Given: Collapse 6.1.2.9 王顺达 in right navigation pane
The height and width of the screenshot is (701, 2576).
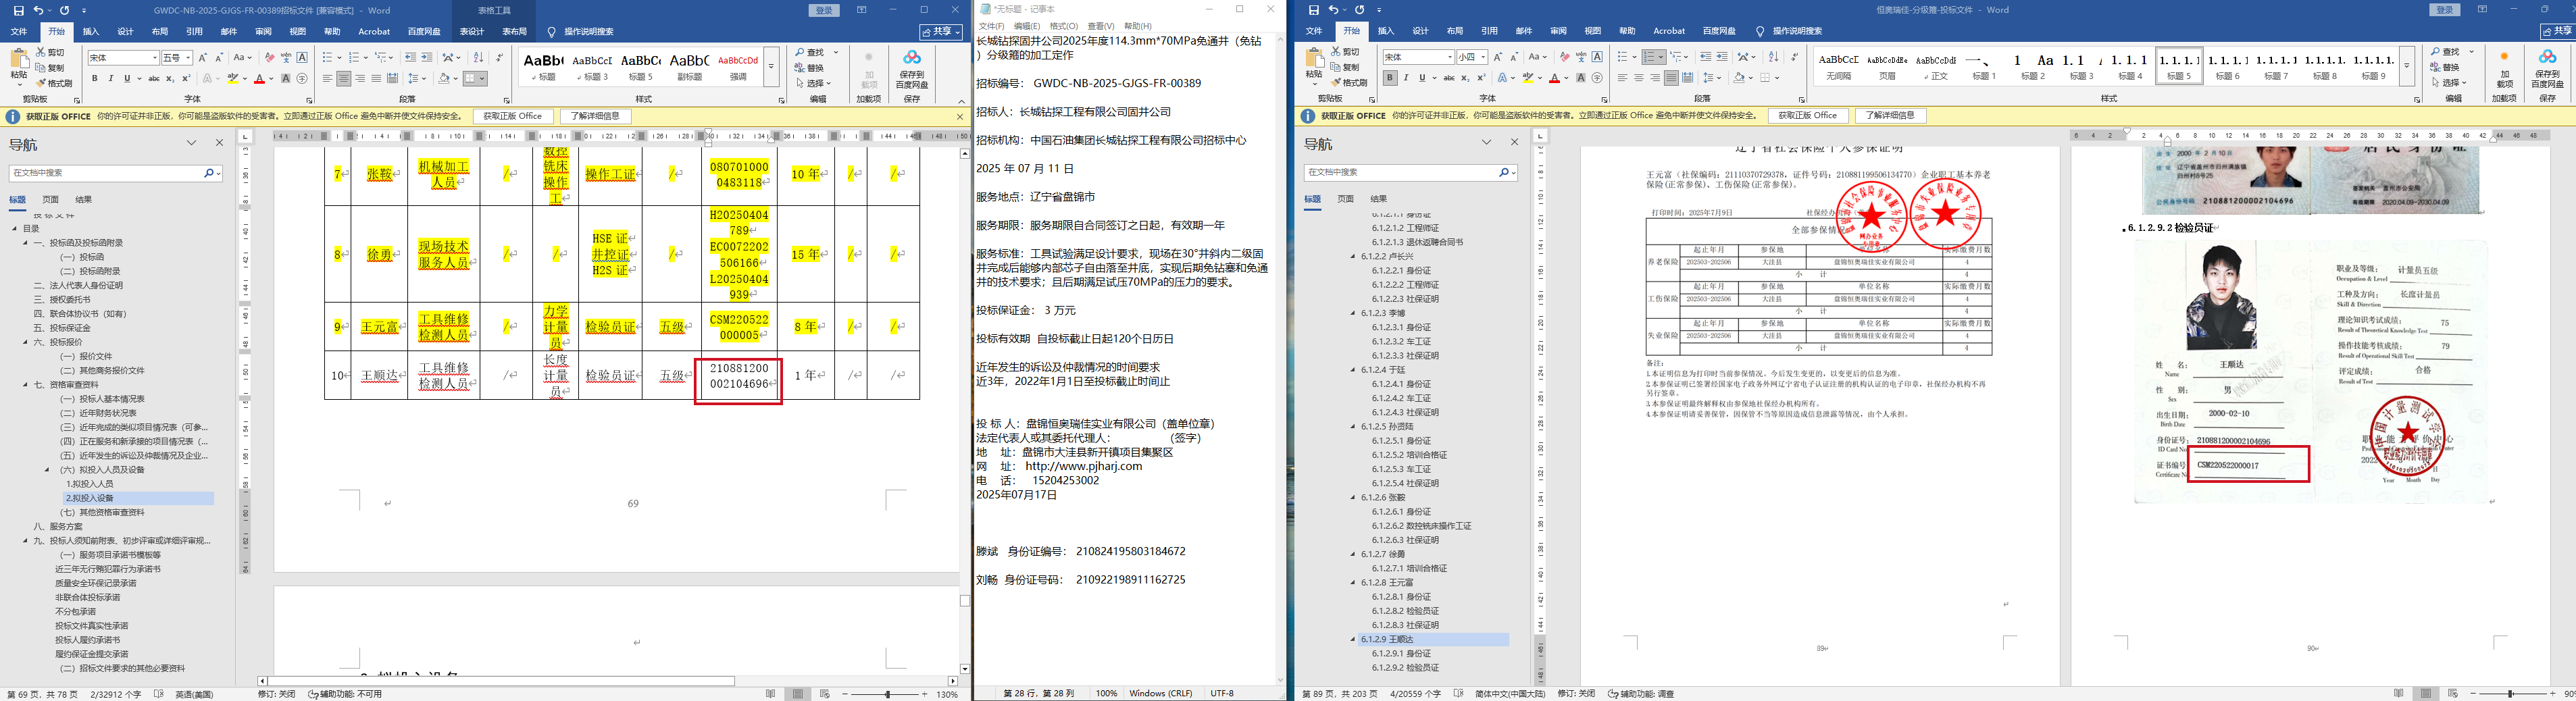Looking at the screenshot, I should coord(1354,639).
